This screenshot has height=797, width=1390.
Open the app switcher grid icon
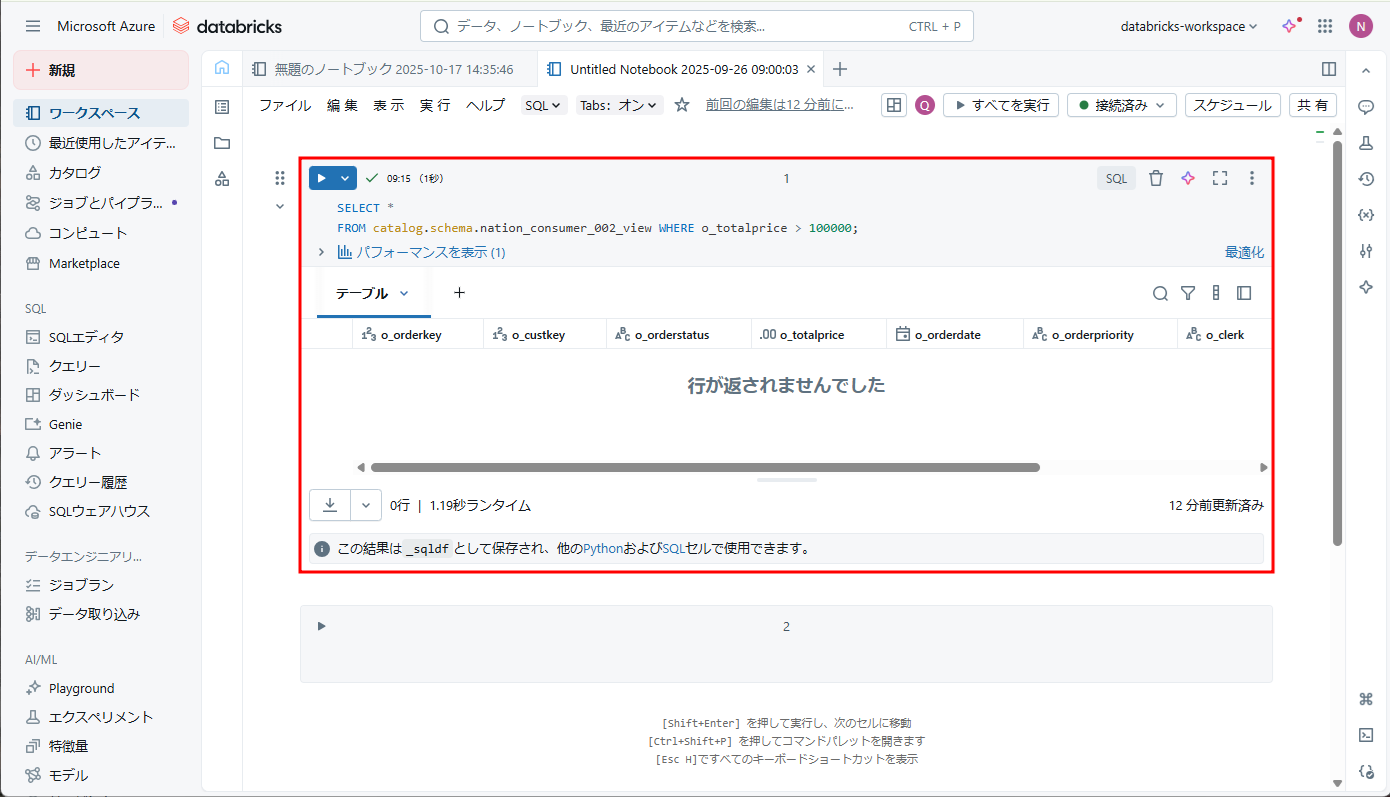point(1325,27)
